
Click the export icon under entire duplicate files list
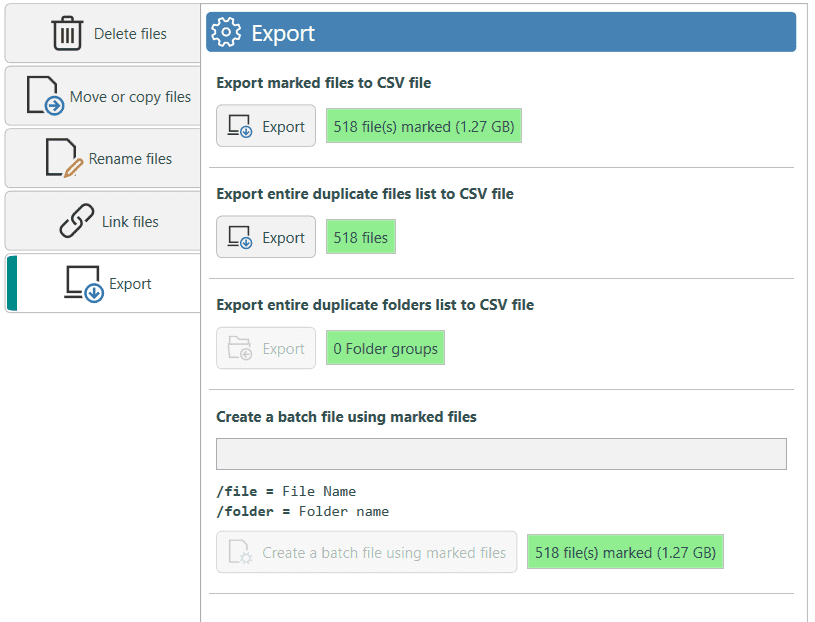click(240, 238)
